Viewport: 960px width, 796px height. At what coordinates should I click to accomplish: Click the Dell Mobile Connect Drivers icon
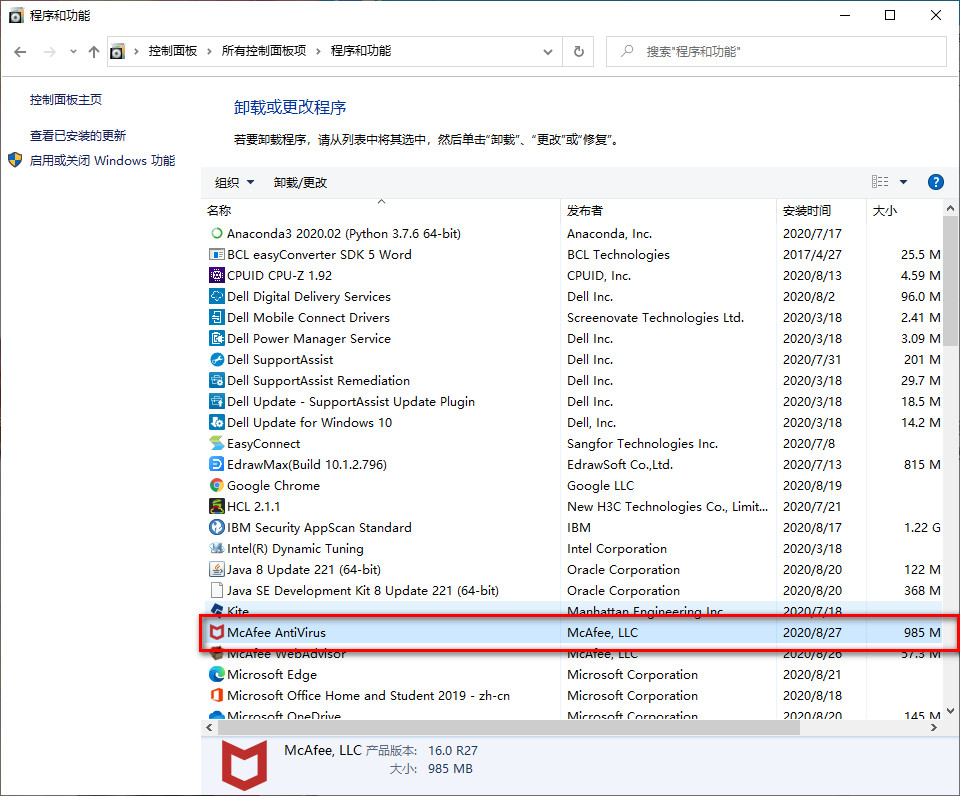[x=216, y=317]
